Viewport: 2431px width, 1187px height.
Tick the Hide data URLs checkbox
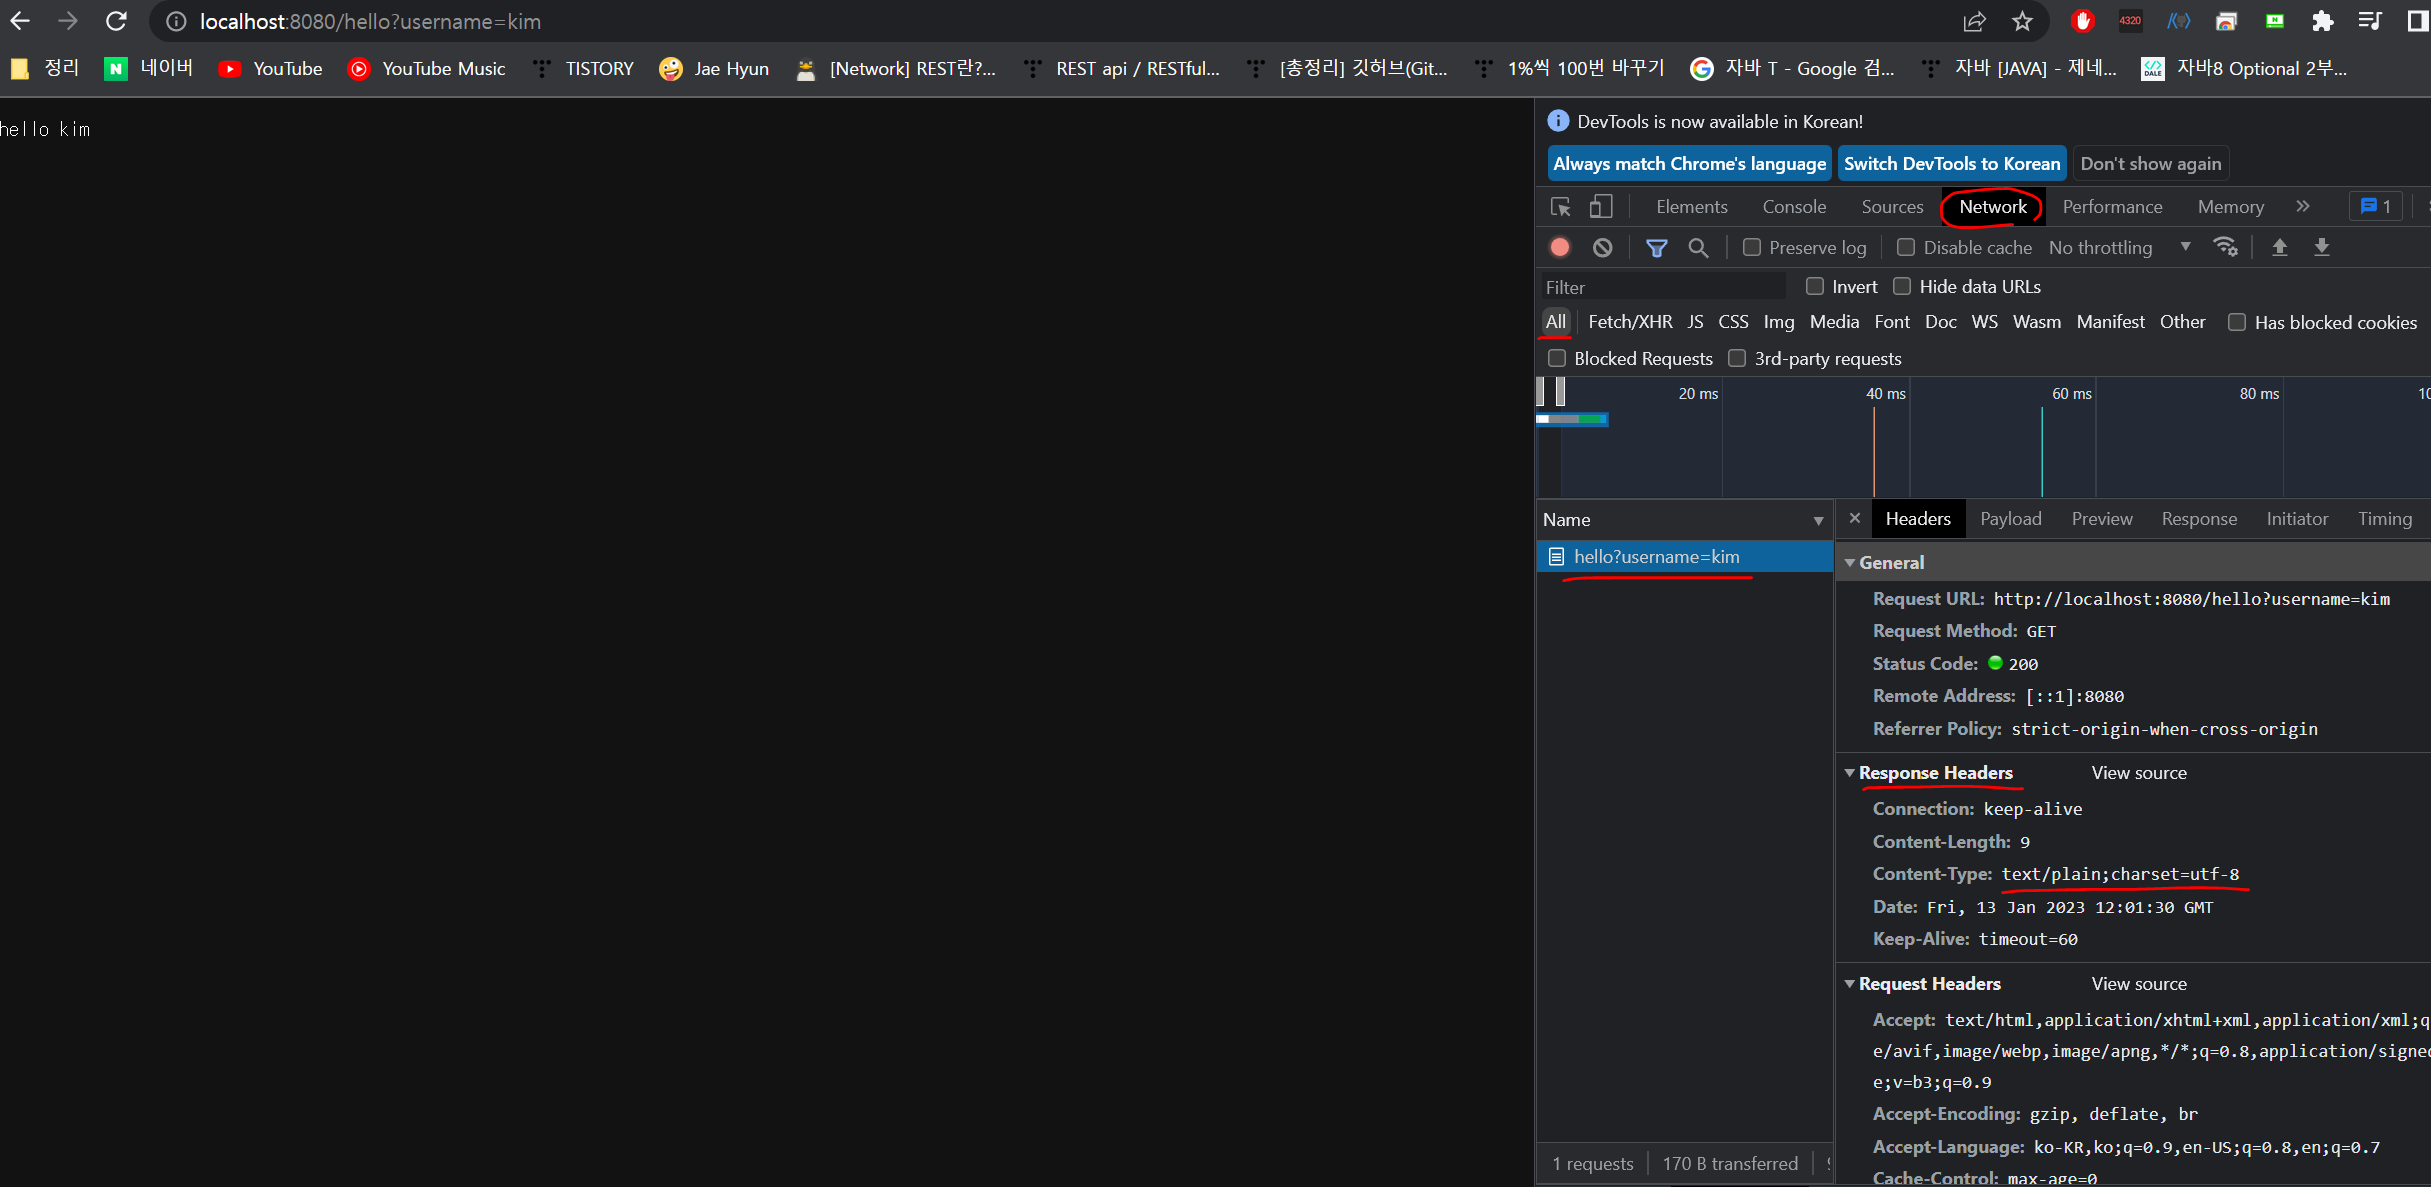(x=1902, y=287)
